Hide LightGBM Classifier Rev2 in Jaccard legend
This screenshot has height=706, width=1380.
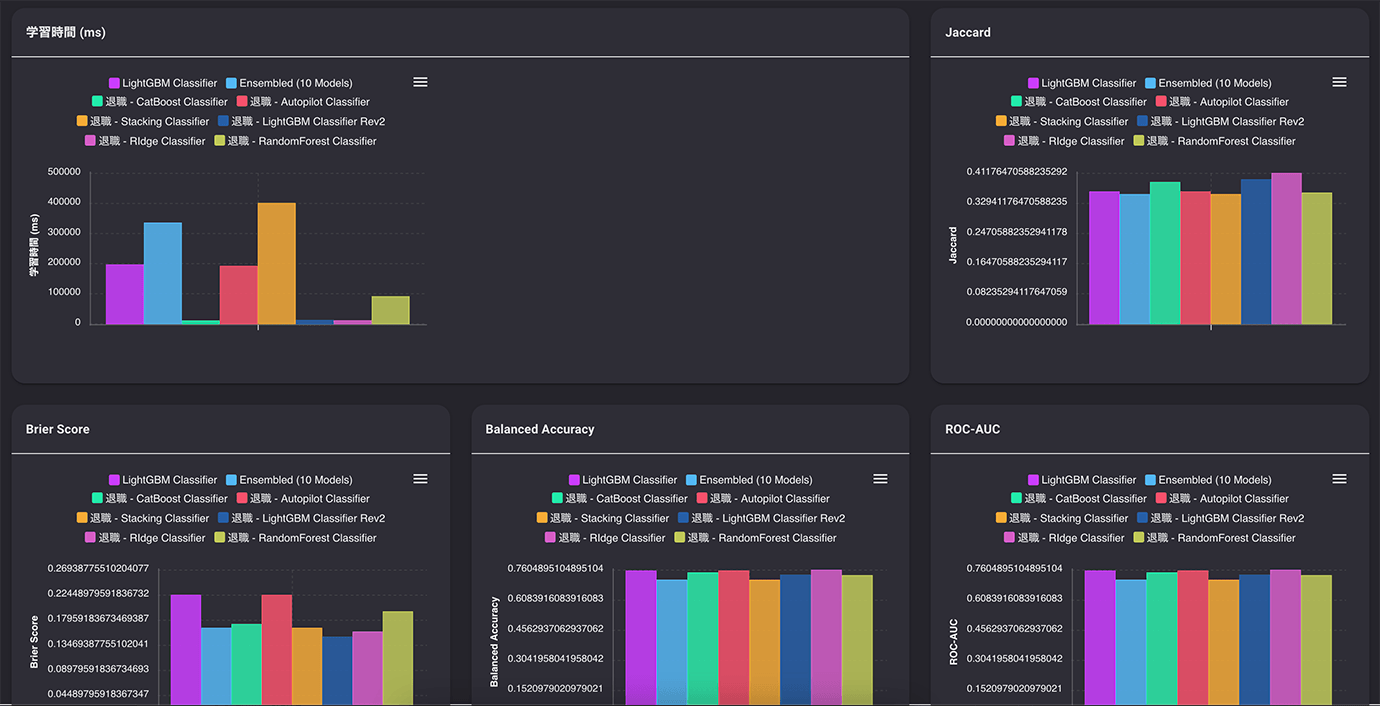pyautogui.click(x=1220, y=121)
